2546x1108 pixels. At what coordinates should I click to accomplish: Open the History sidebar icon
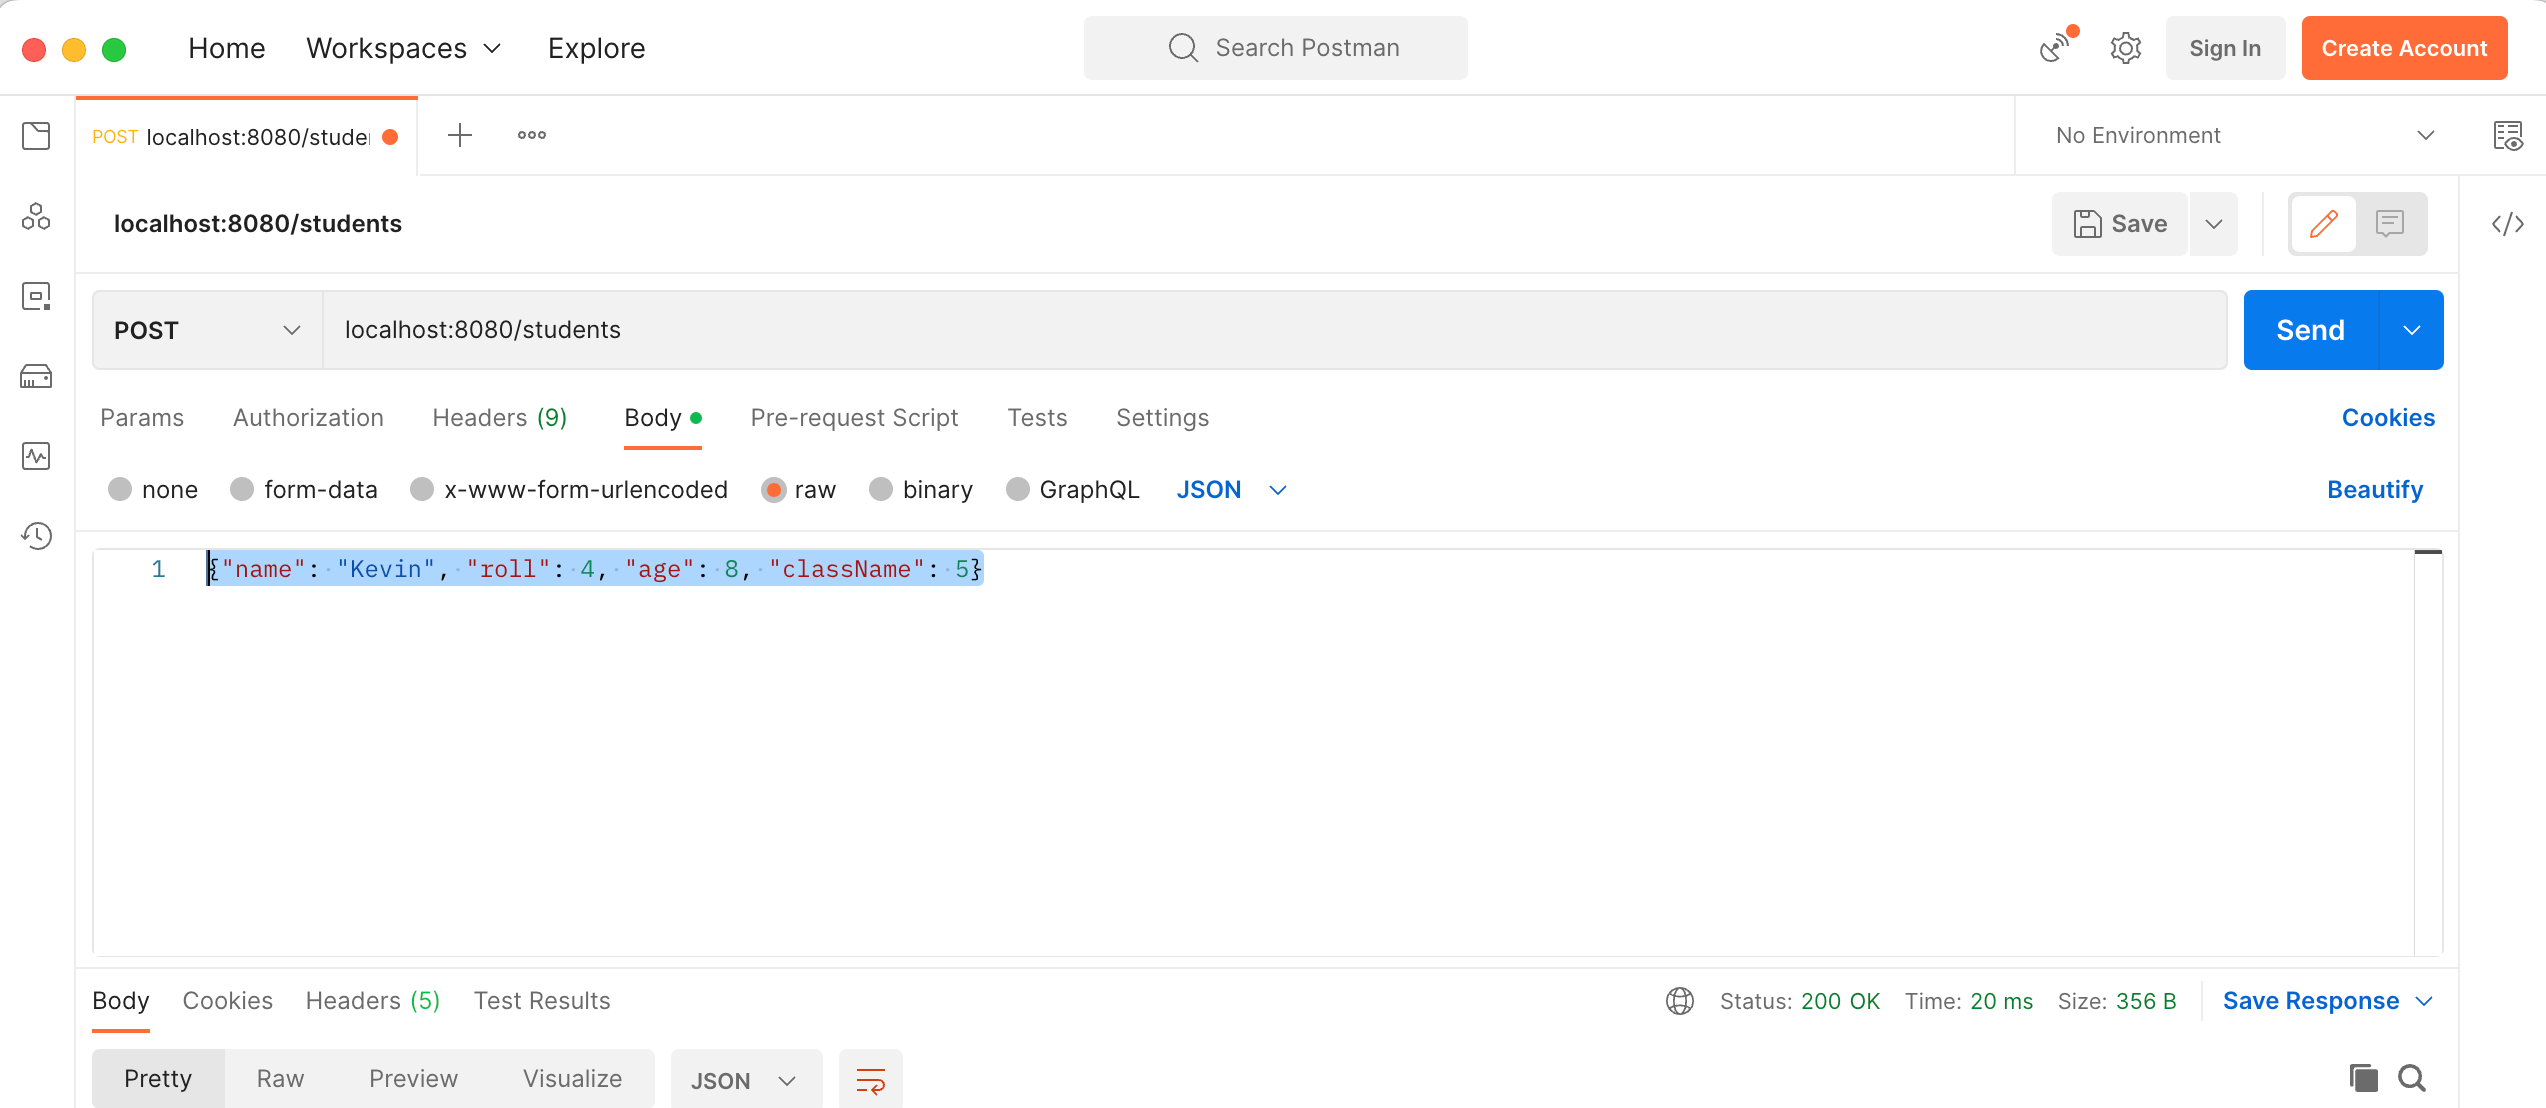[x=36, y=536]
